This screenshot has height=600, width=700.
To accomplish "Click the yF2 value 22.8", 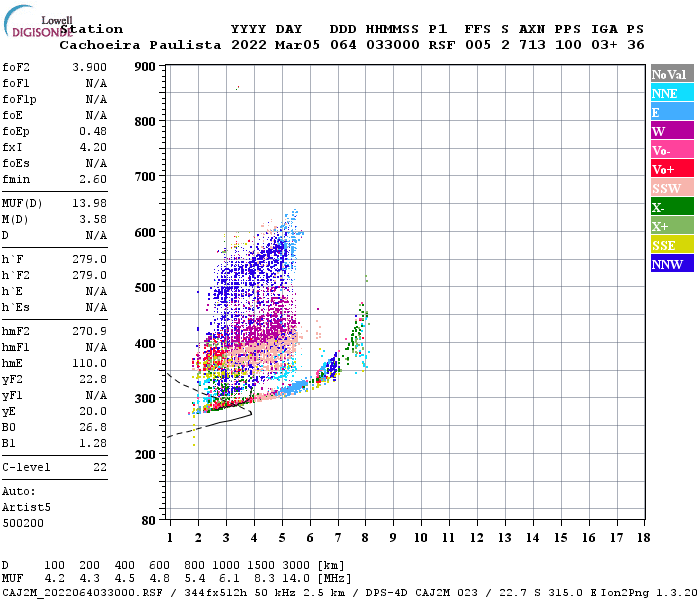I will coord(93,379).
